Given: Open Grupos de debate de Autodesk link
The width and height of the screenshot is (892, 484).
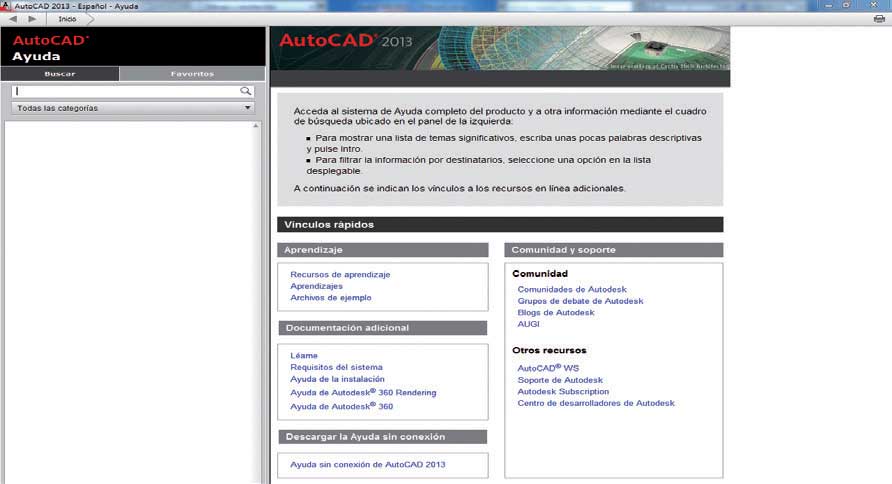Looking at the screenshot, I should (580, 301).
